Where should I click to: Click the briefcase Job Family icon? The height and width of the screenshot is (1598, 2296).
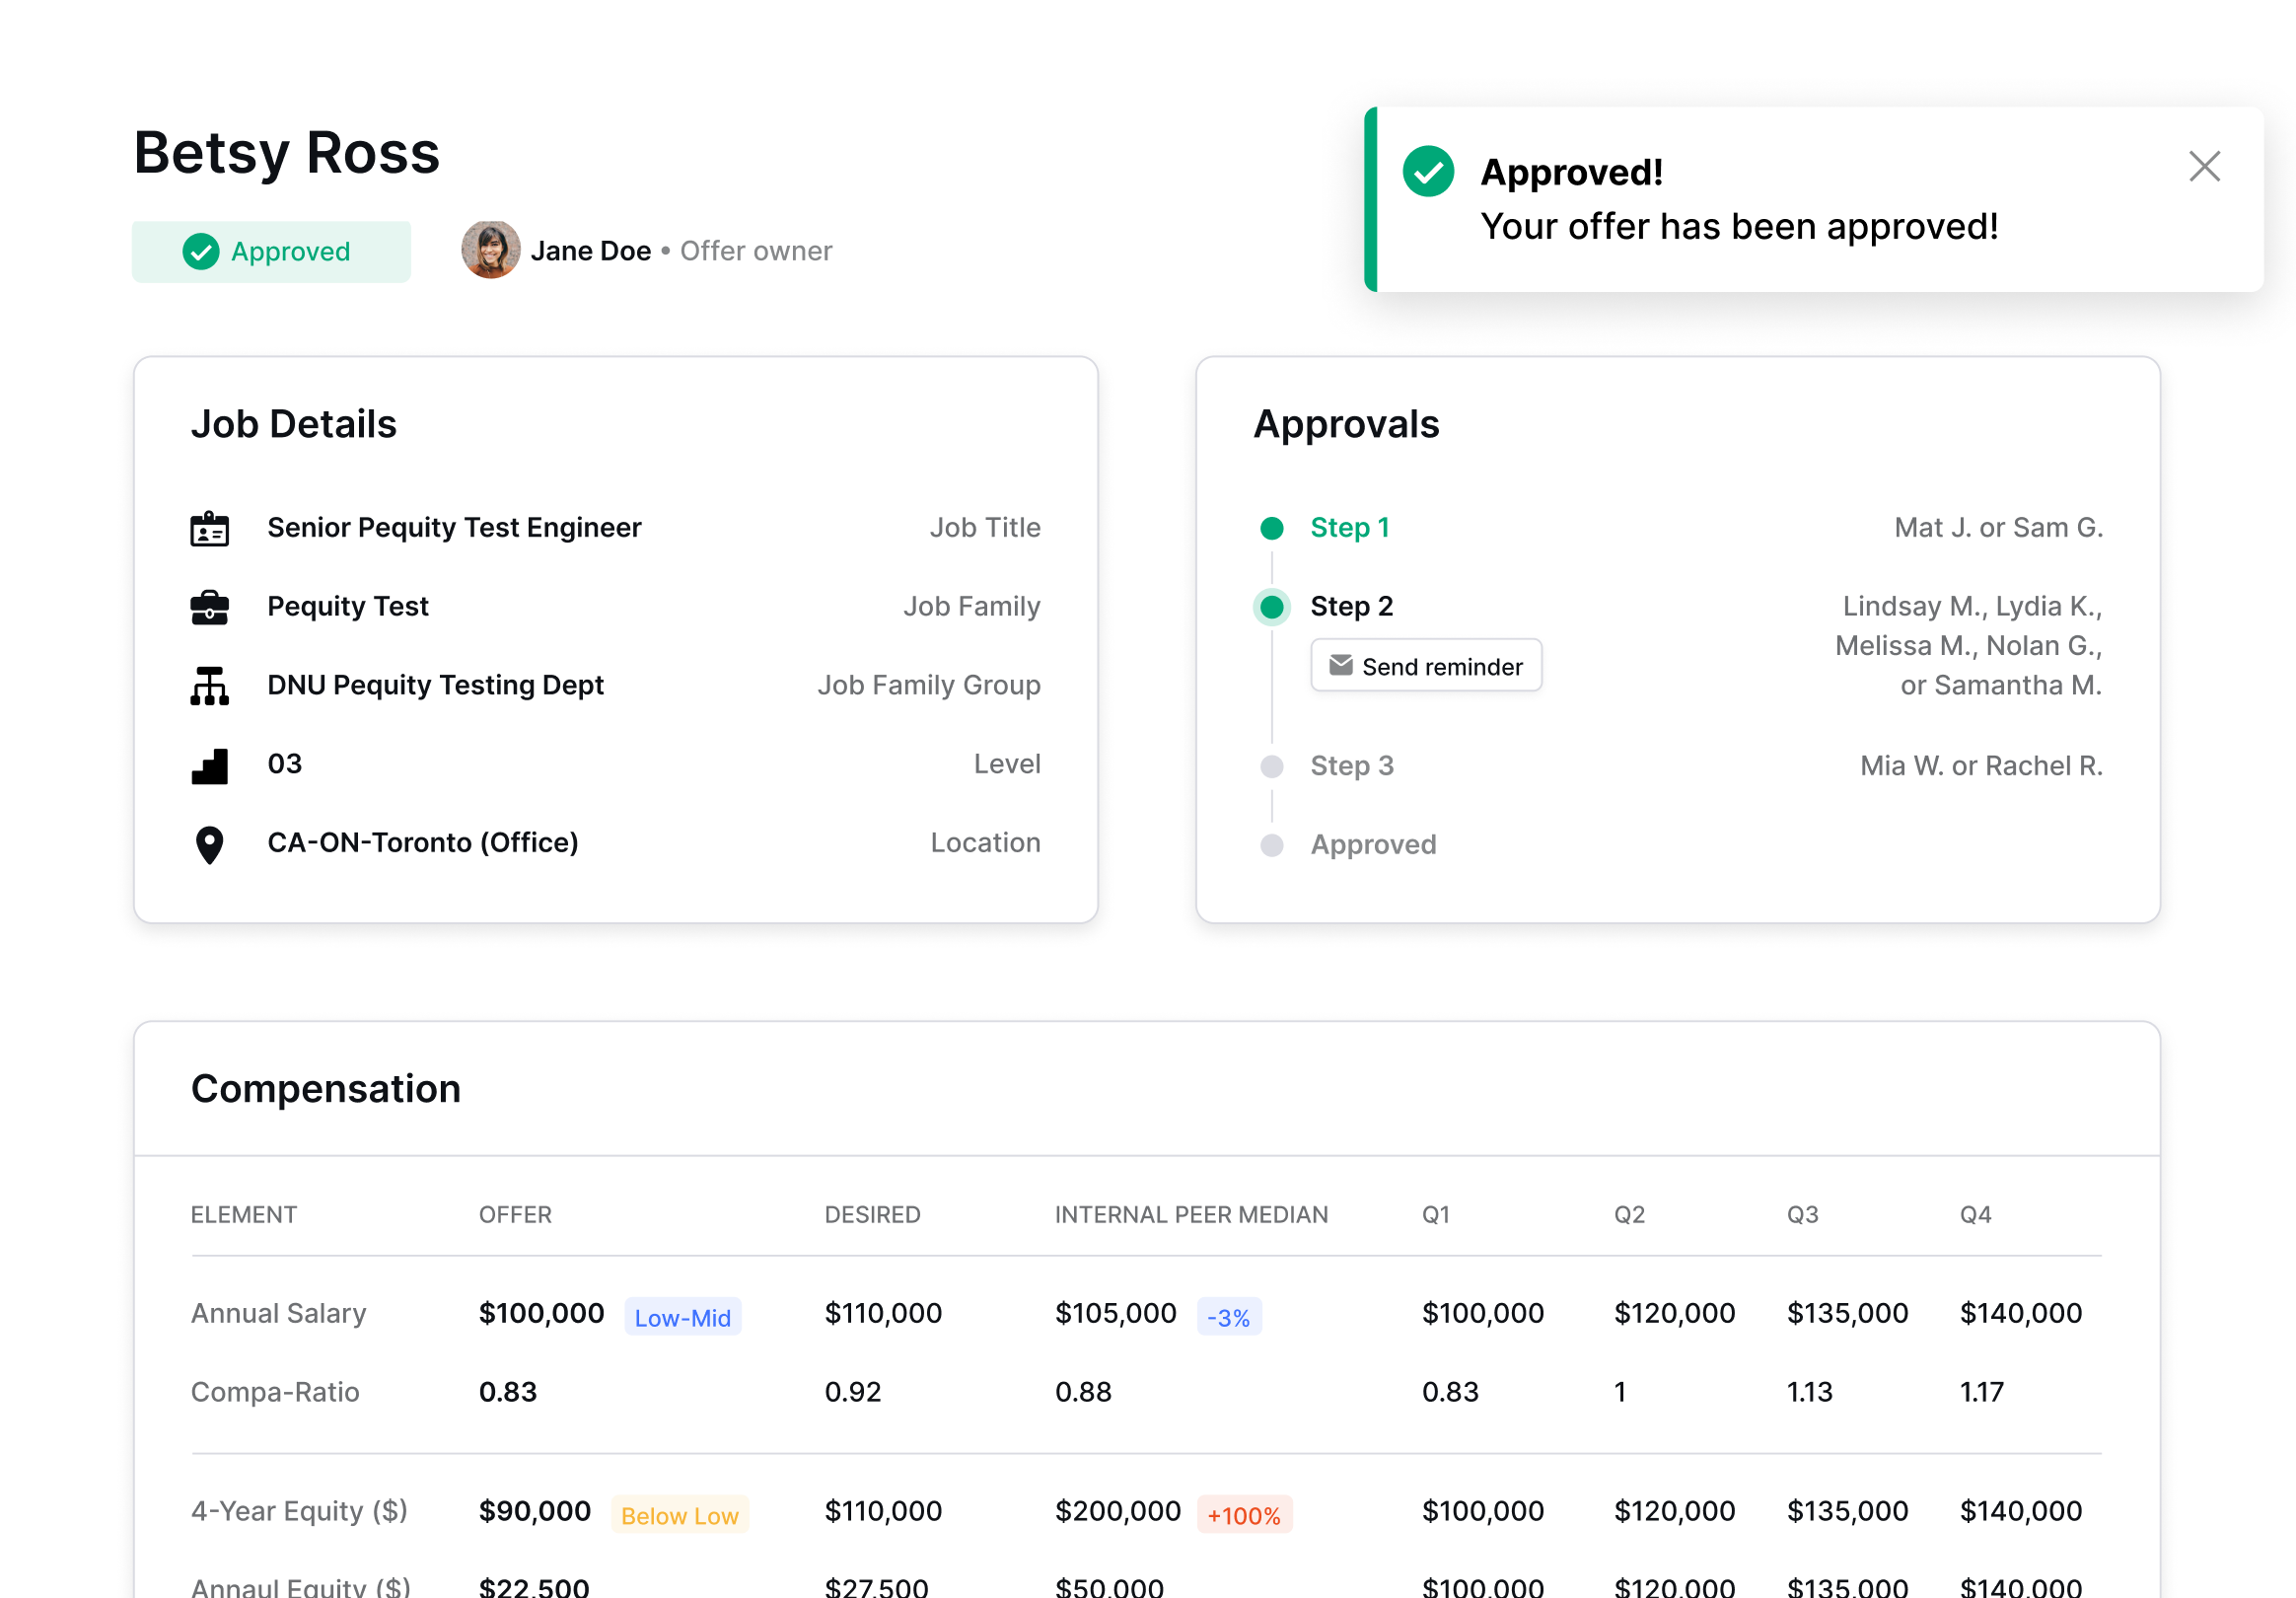(x=210, y=607)
